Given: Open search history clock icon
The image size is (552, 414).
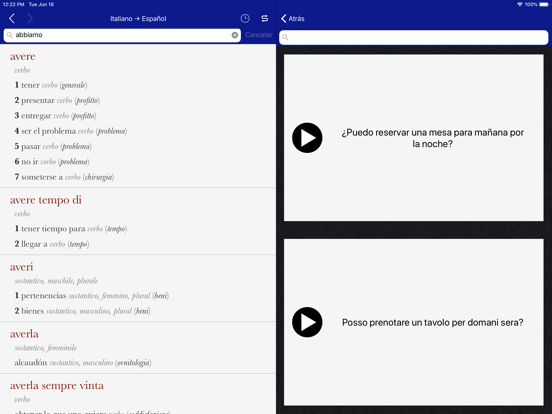Looking at the screenshot, I should coord(245,19).
